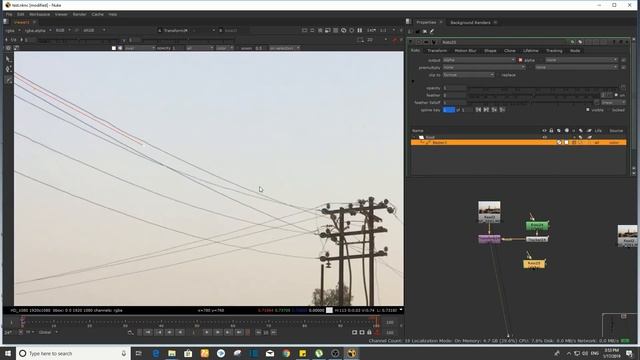Open the Edit menu
Image resolution: width=640 pixels, height=360 pixels.
(20, 14)
